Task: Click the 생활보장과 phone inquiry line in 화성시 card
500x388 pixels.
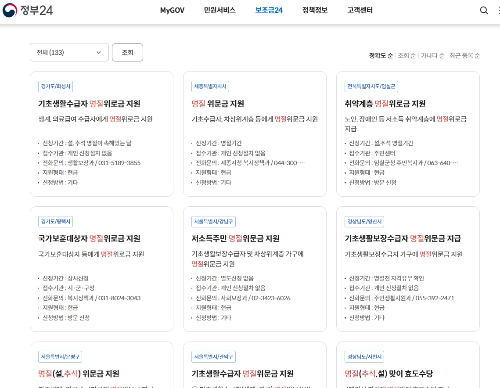Action: click(91, 163)
